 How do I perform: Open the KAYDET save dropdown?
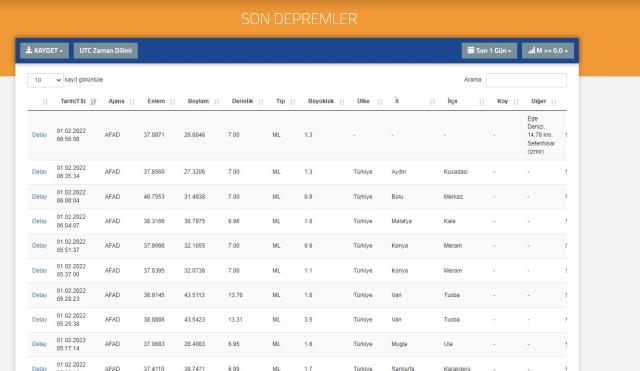click(44, 51)
